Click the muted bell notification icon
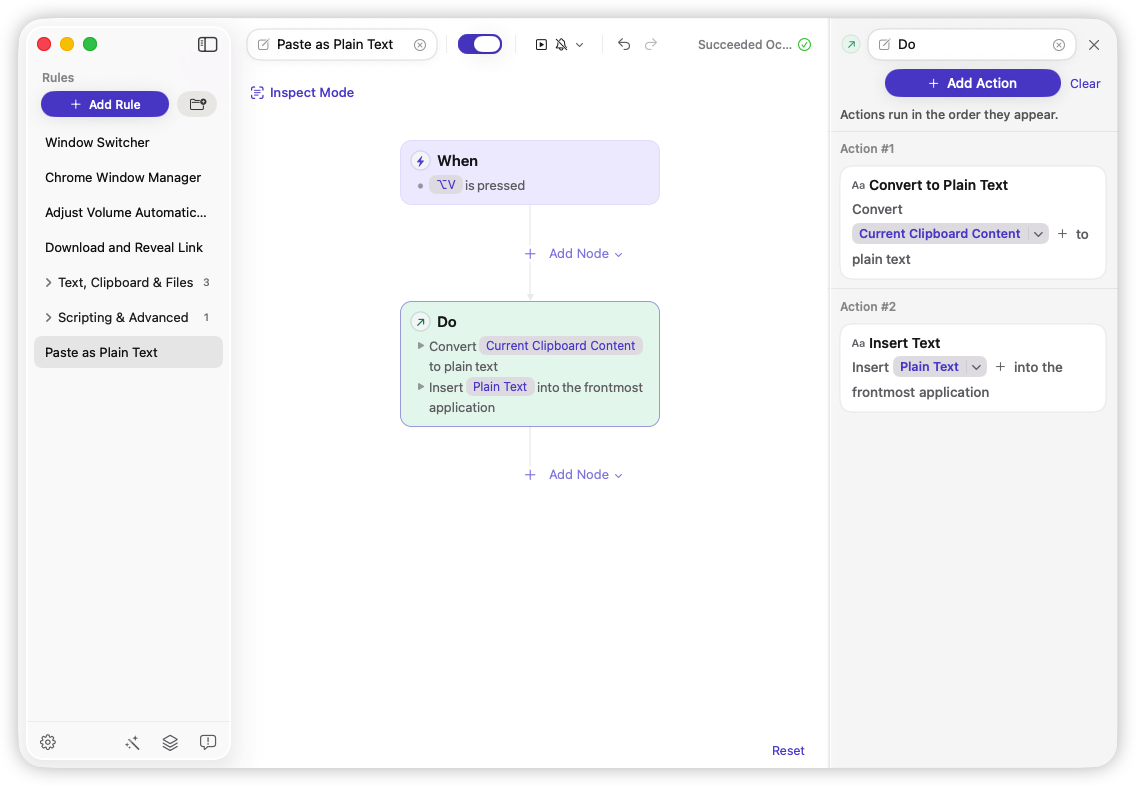Image resolution: width=1136 pixels, height=786 pixels. coord(561,45)
